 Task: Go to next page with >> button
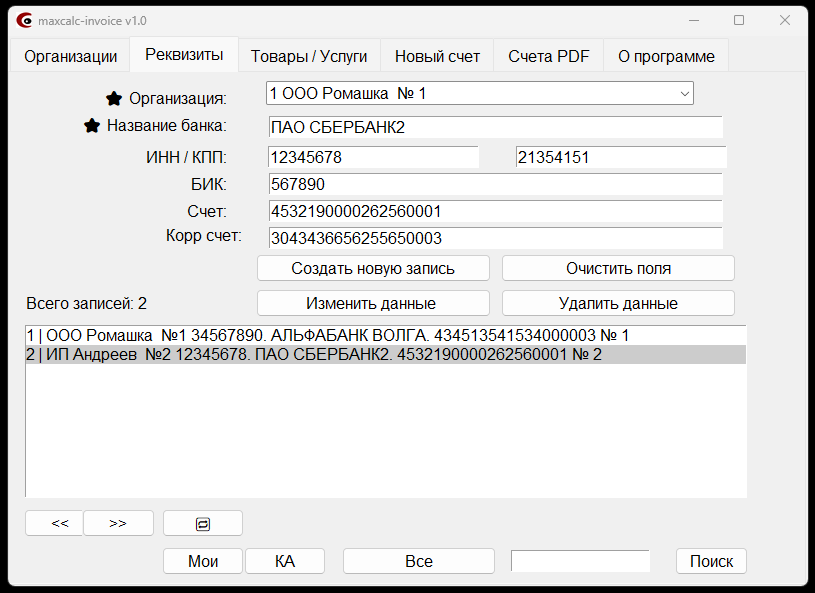119,523
